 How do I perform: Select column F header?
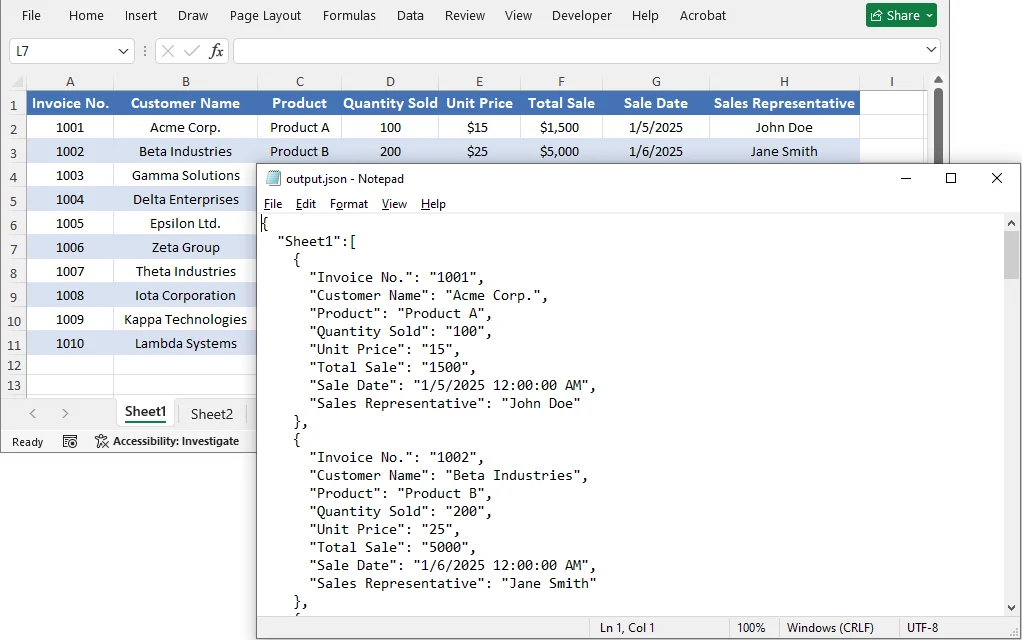(x=561, y=81)
